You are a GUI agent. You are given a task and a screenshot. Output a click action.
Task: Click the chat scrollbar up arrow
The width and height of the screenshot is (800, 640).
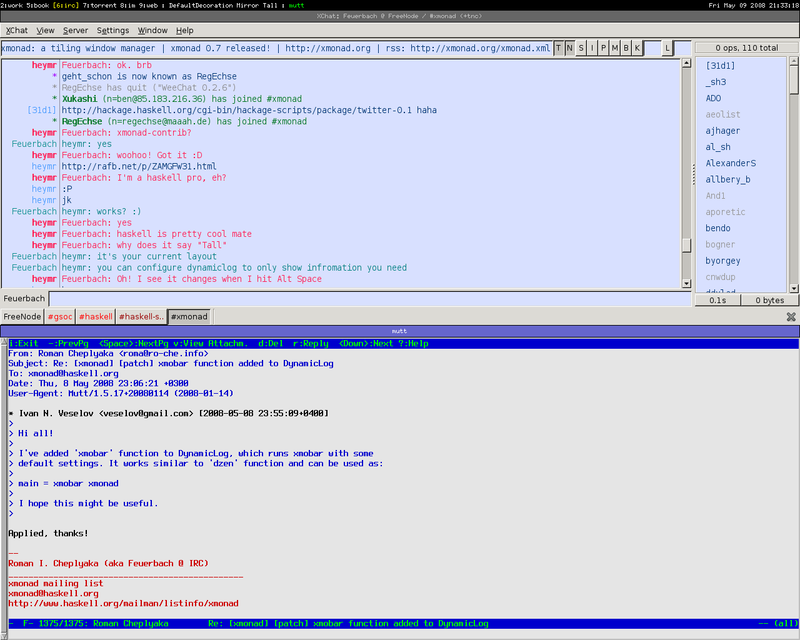click(x=686, y=63)
